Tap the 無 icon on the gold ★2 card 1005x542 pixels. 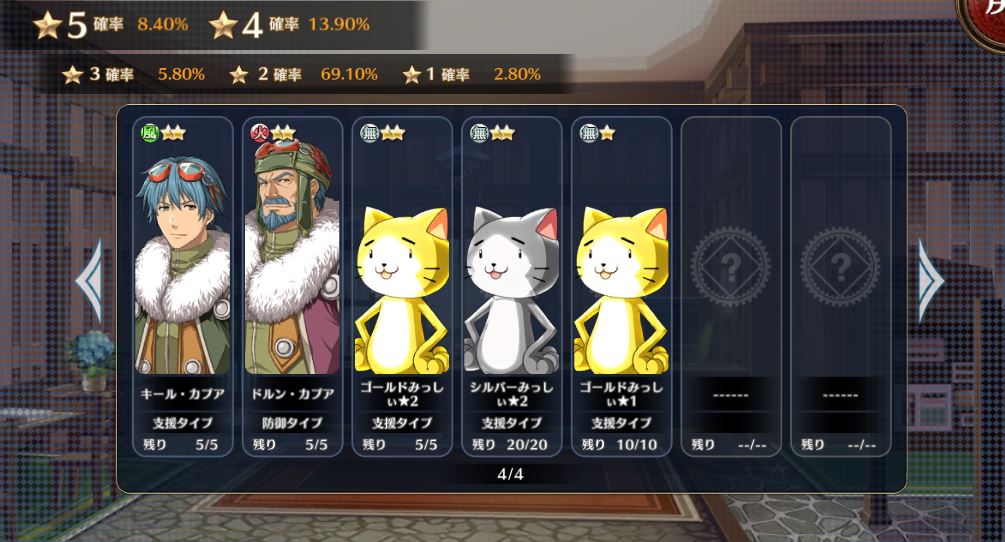pos(369,133)
